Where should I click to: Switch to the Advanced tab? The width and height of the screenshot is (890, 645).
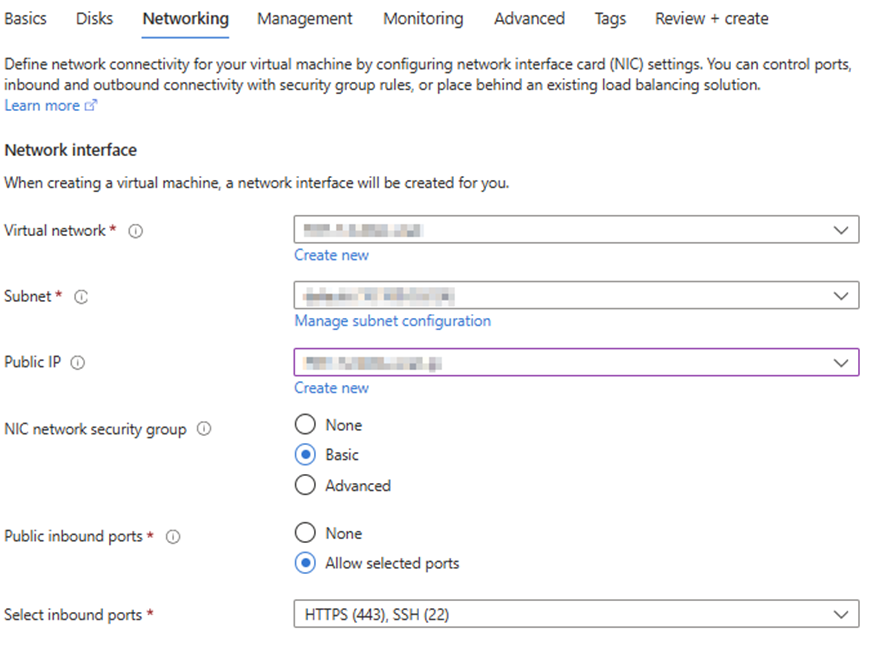pyautogui.click(x=529, y=19)
